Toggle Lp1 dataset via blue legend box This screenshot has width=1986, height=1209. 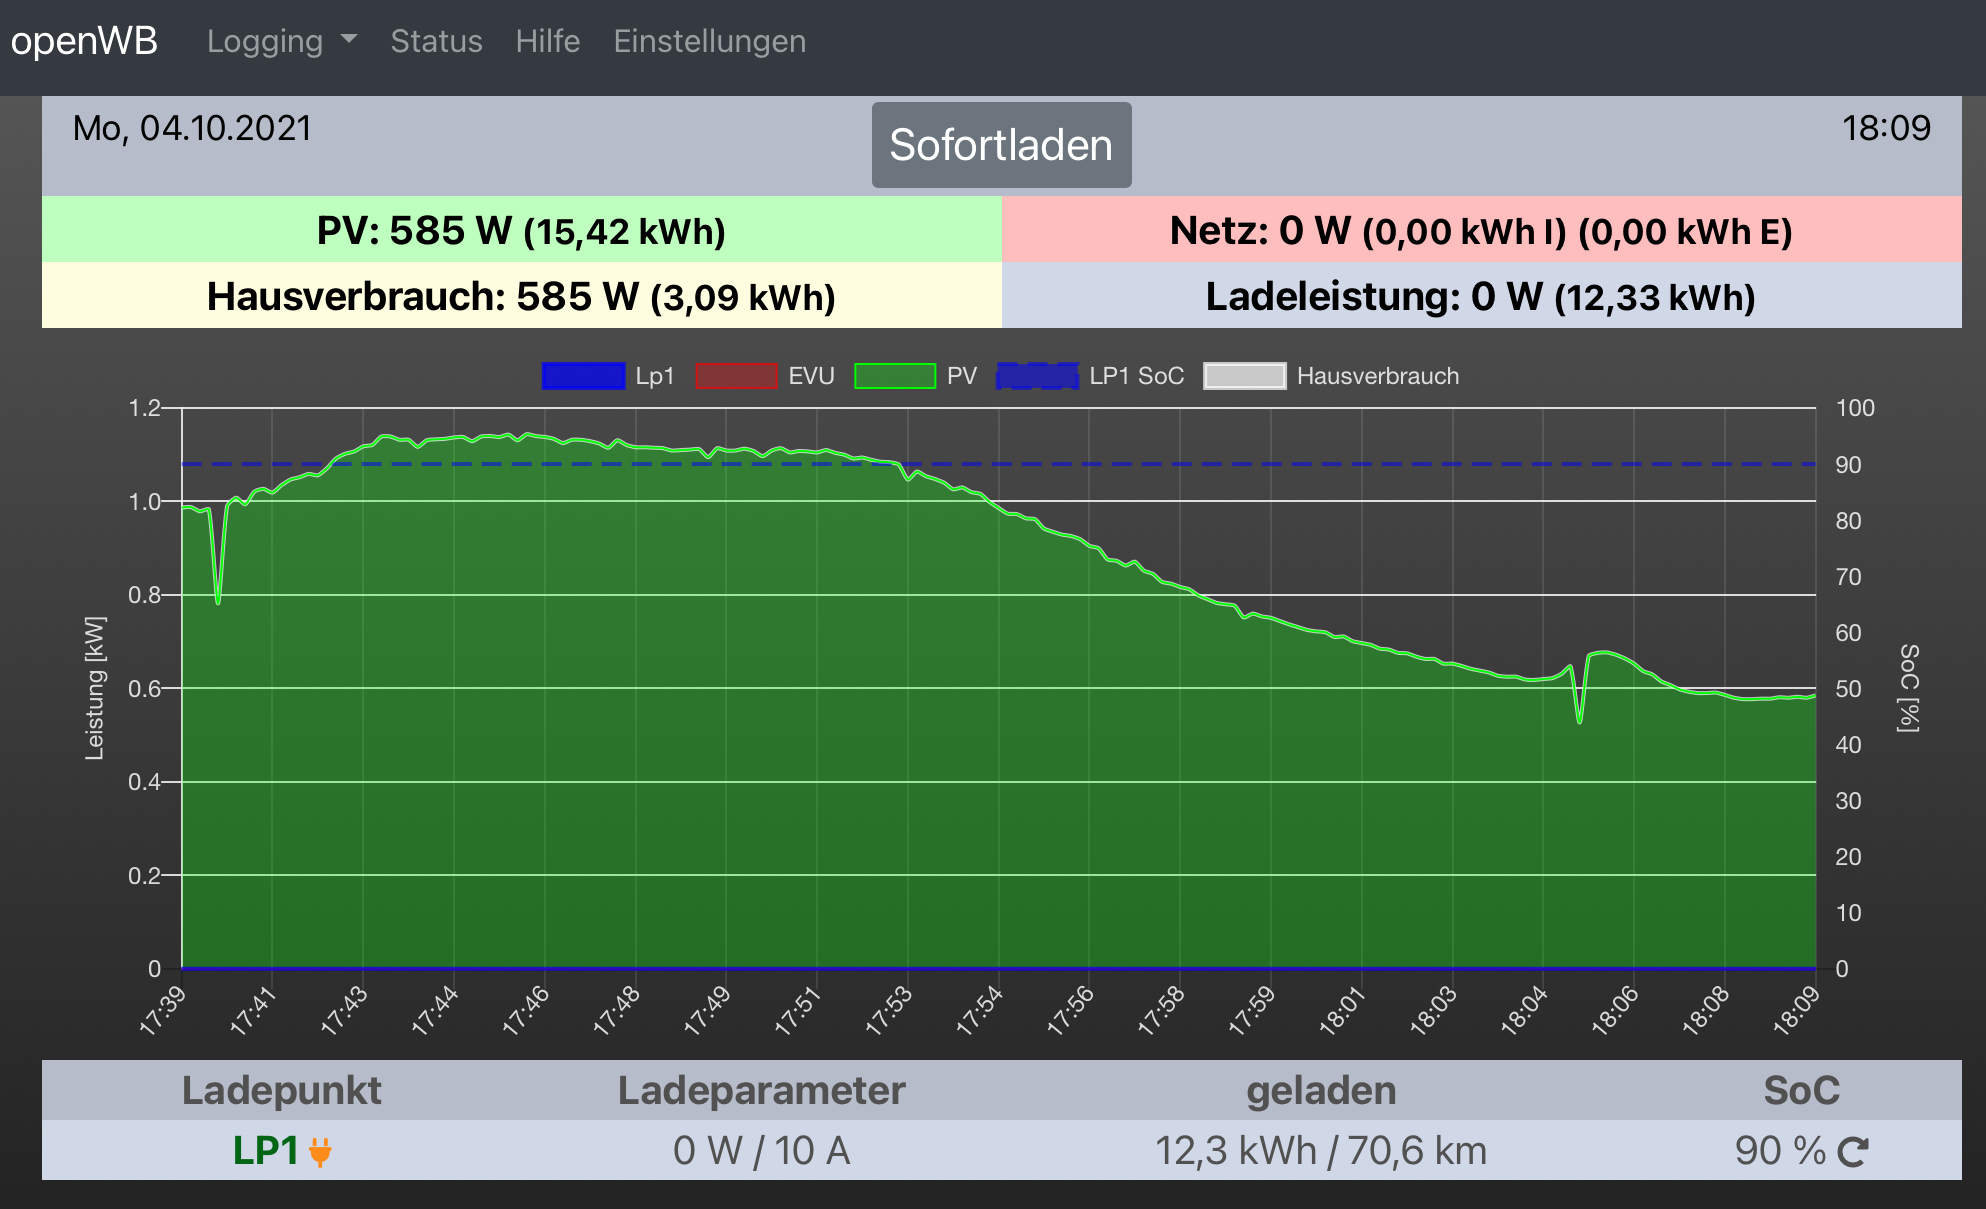click(583, 376)
